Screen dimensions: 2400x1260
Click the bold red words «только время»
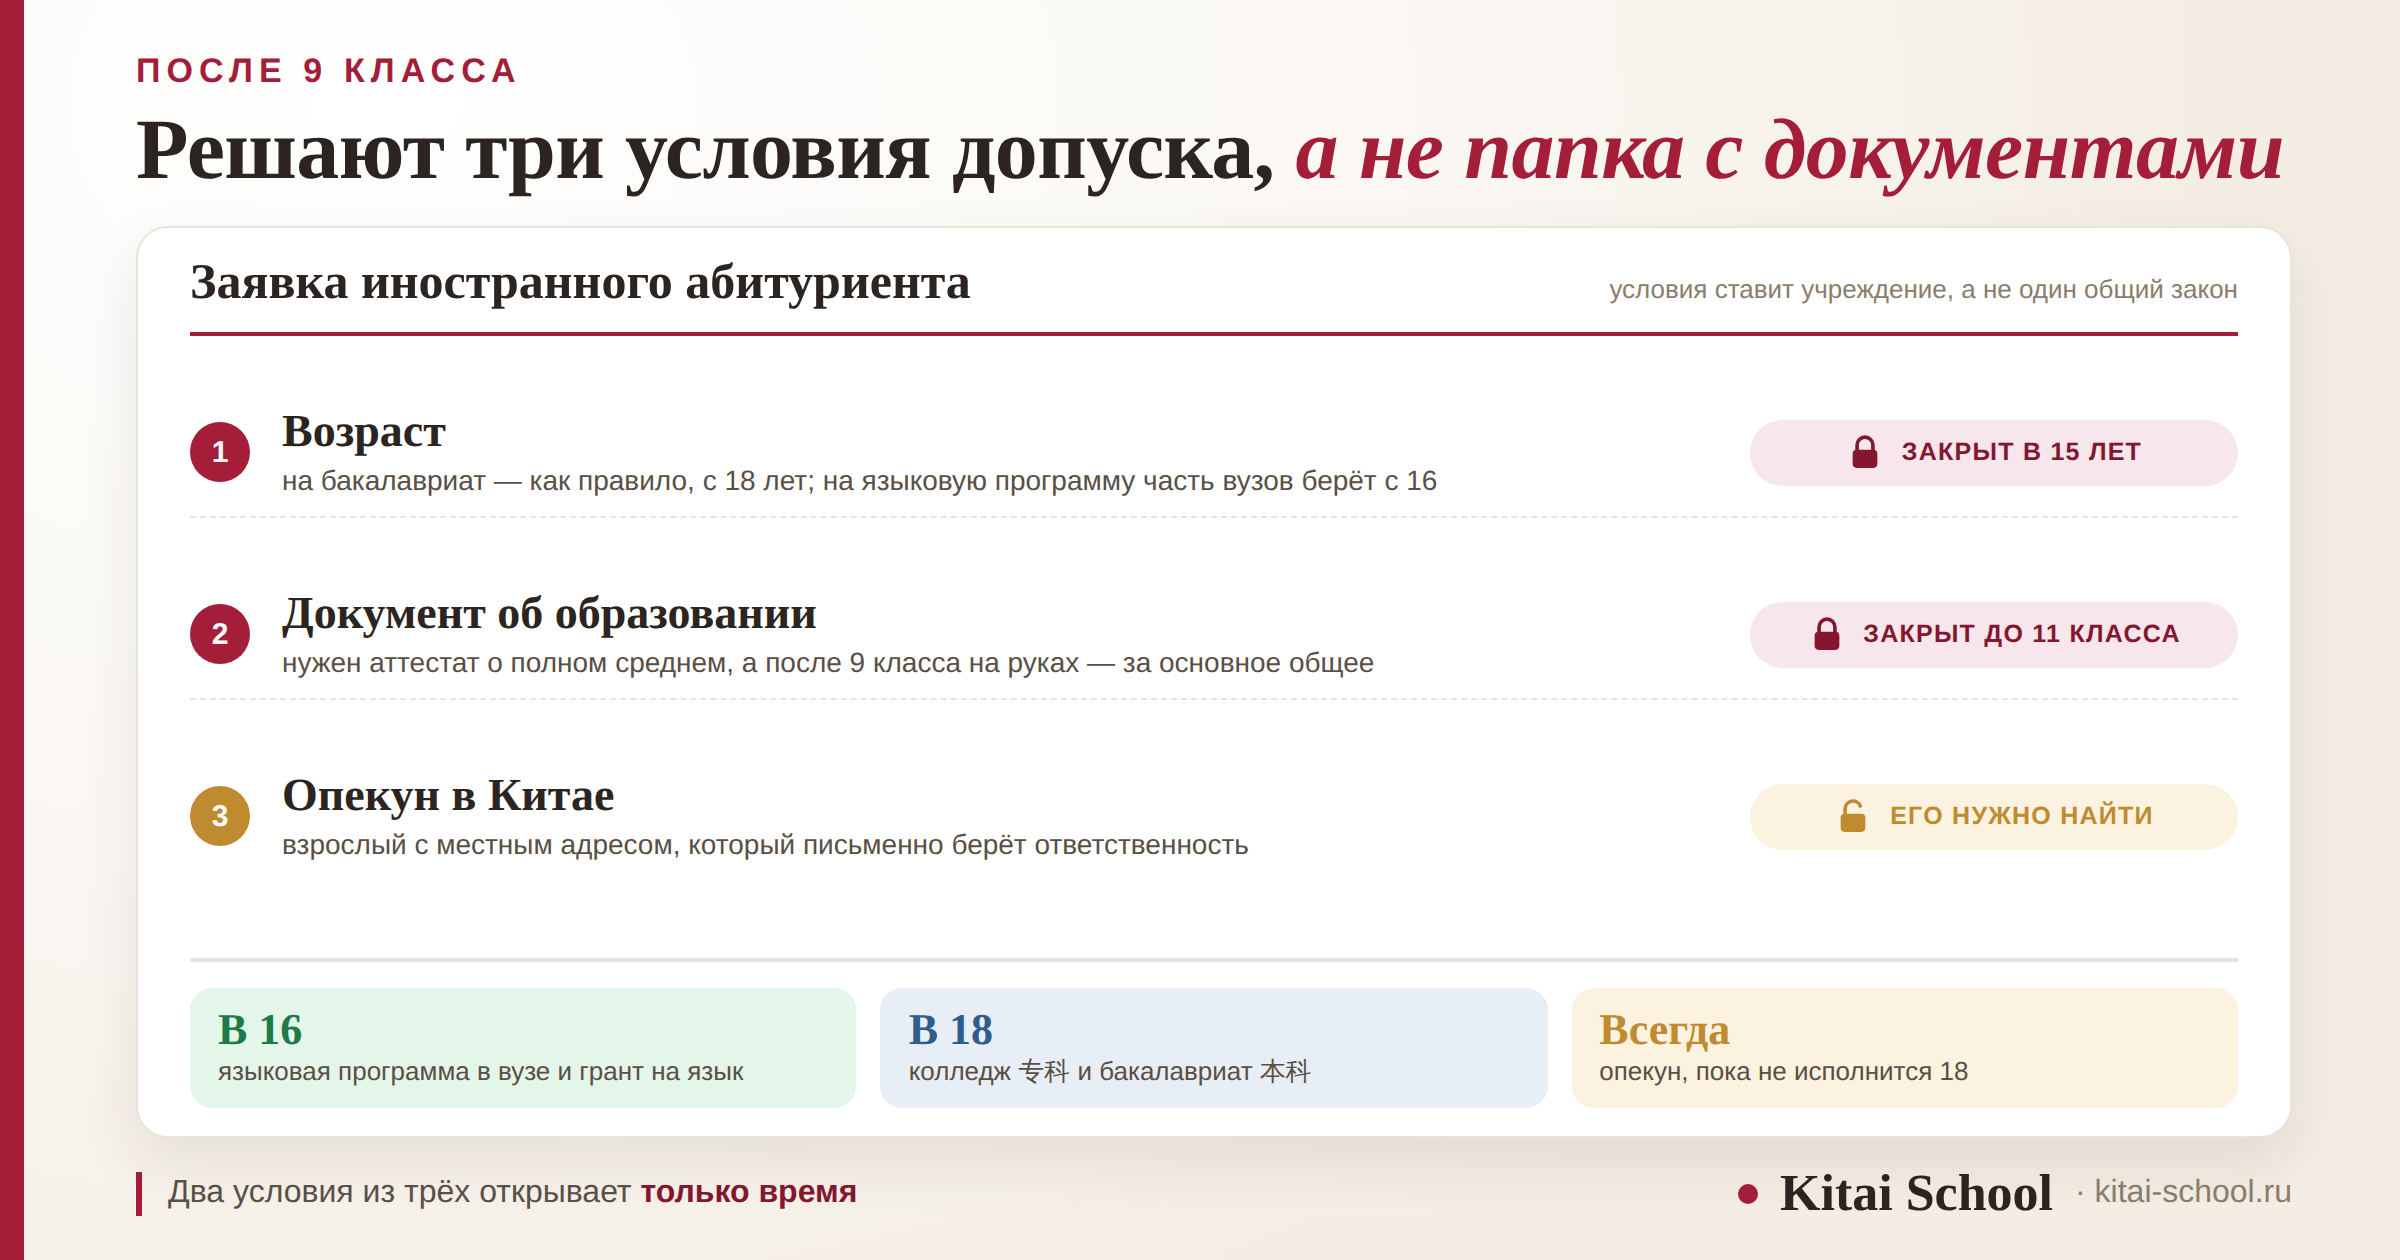pos(748,1192)
